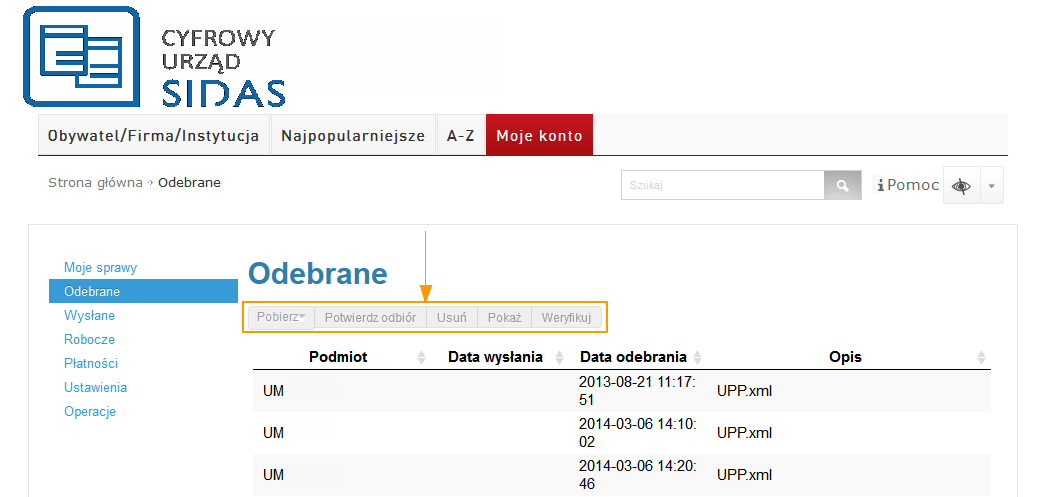
Task: Click the Cyfrowy Urząd SIDAS logo
Action: click(155, 57)
